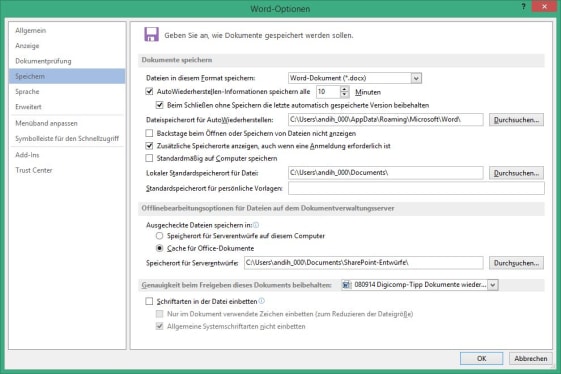Toggle AutoWiederherstellen-Informationen speichern checkbox

point(149,91)
